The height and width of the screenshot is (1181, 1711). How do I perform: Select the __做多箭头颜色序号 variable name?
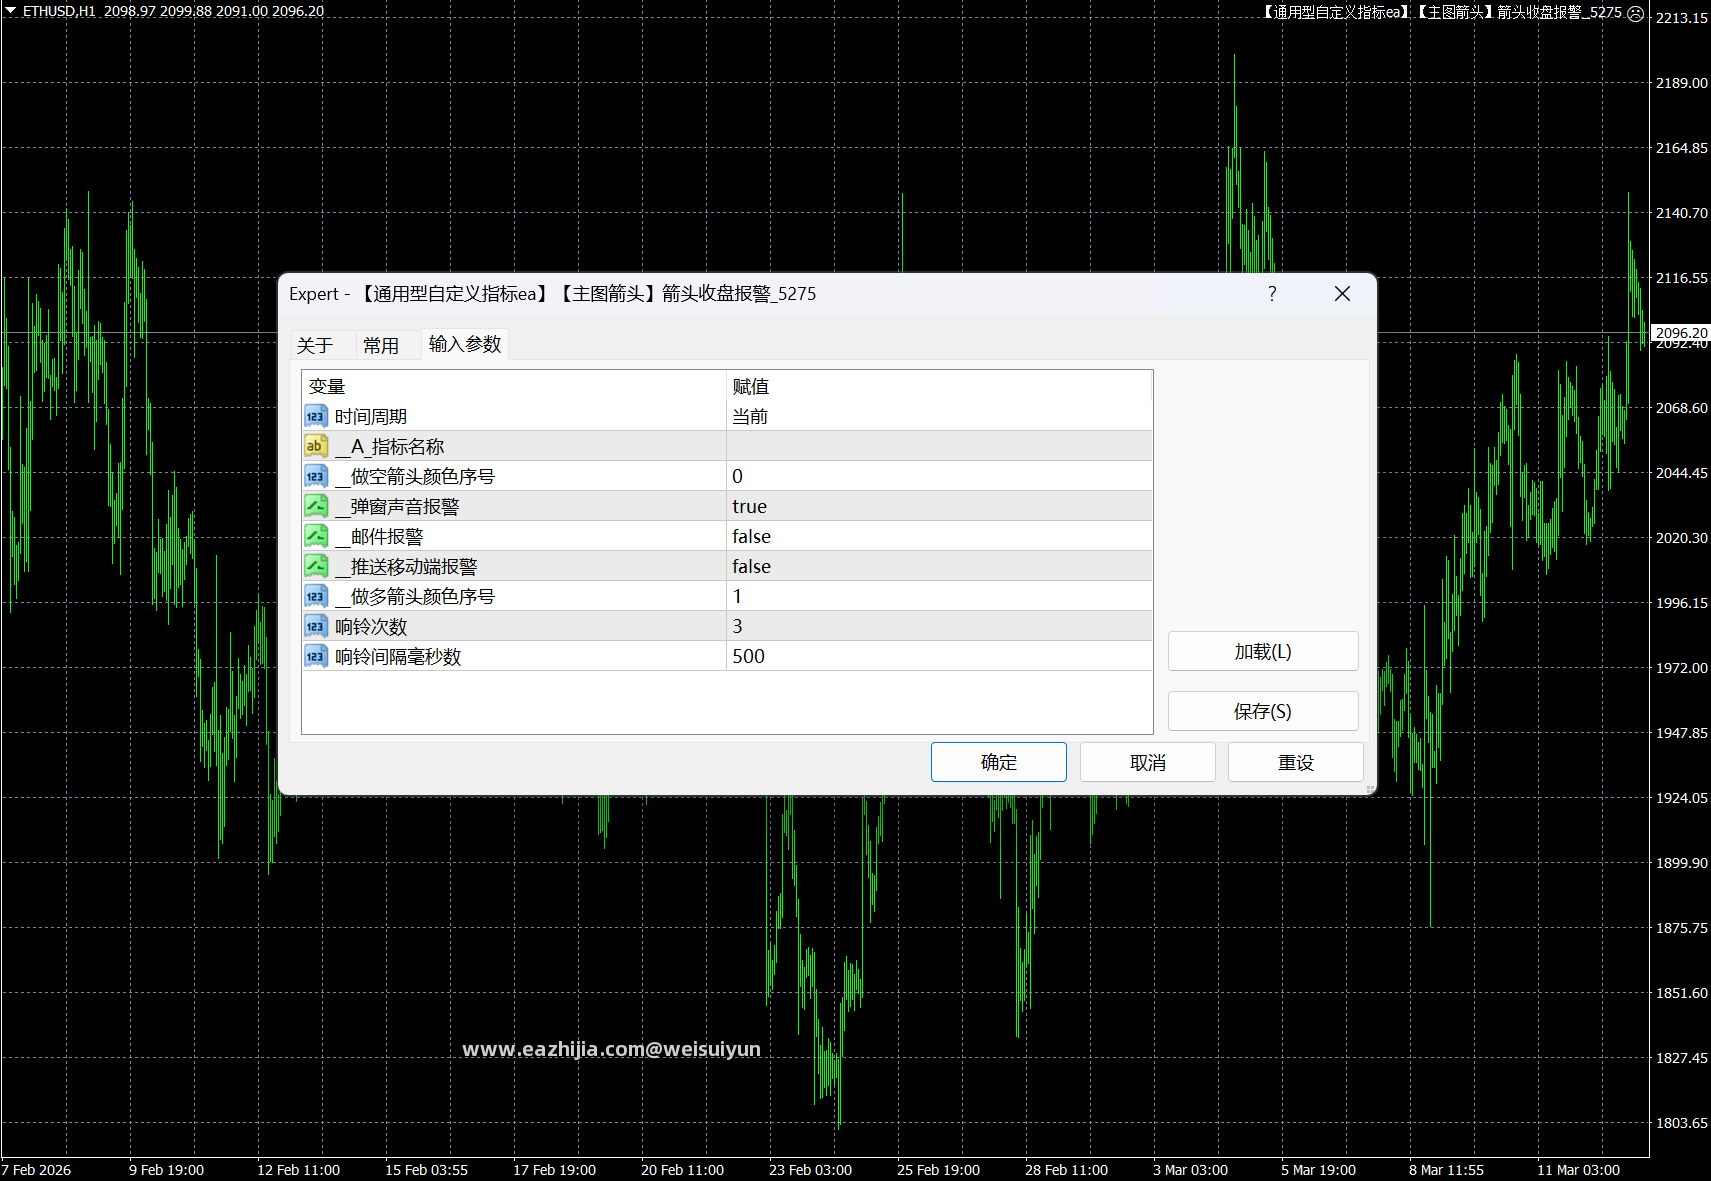point(415,596)
